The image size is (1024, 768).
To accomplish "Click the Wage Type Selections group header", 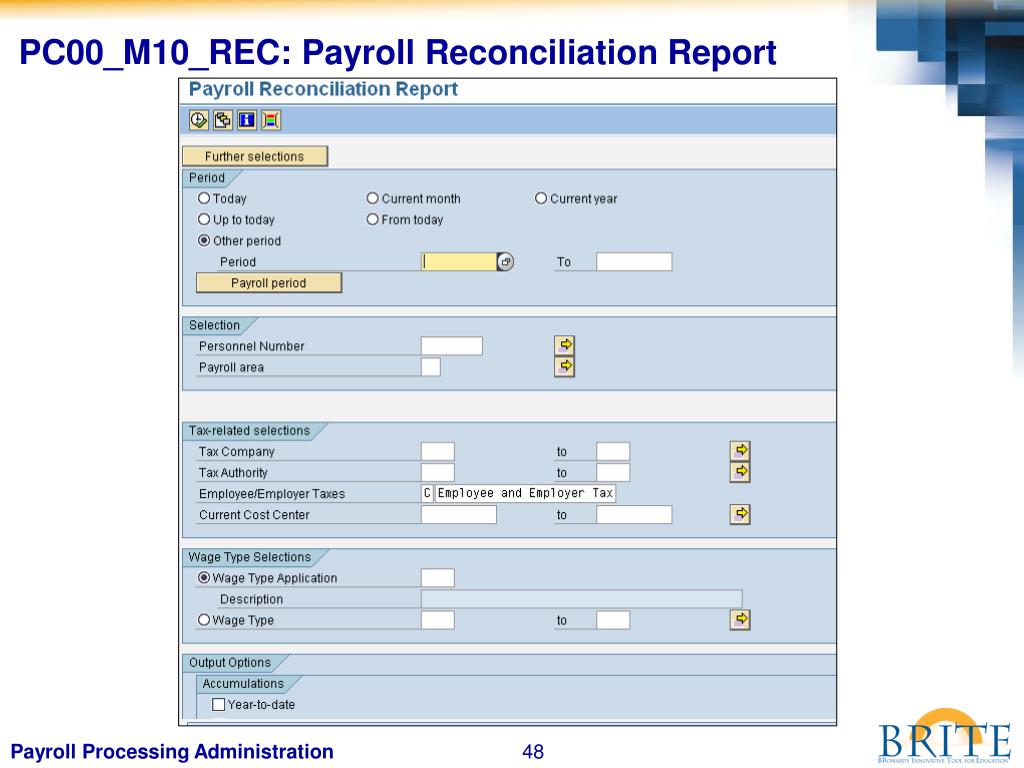I will click(x=249, y=557).
